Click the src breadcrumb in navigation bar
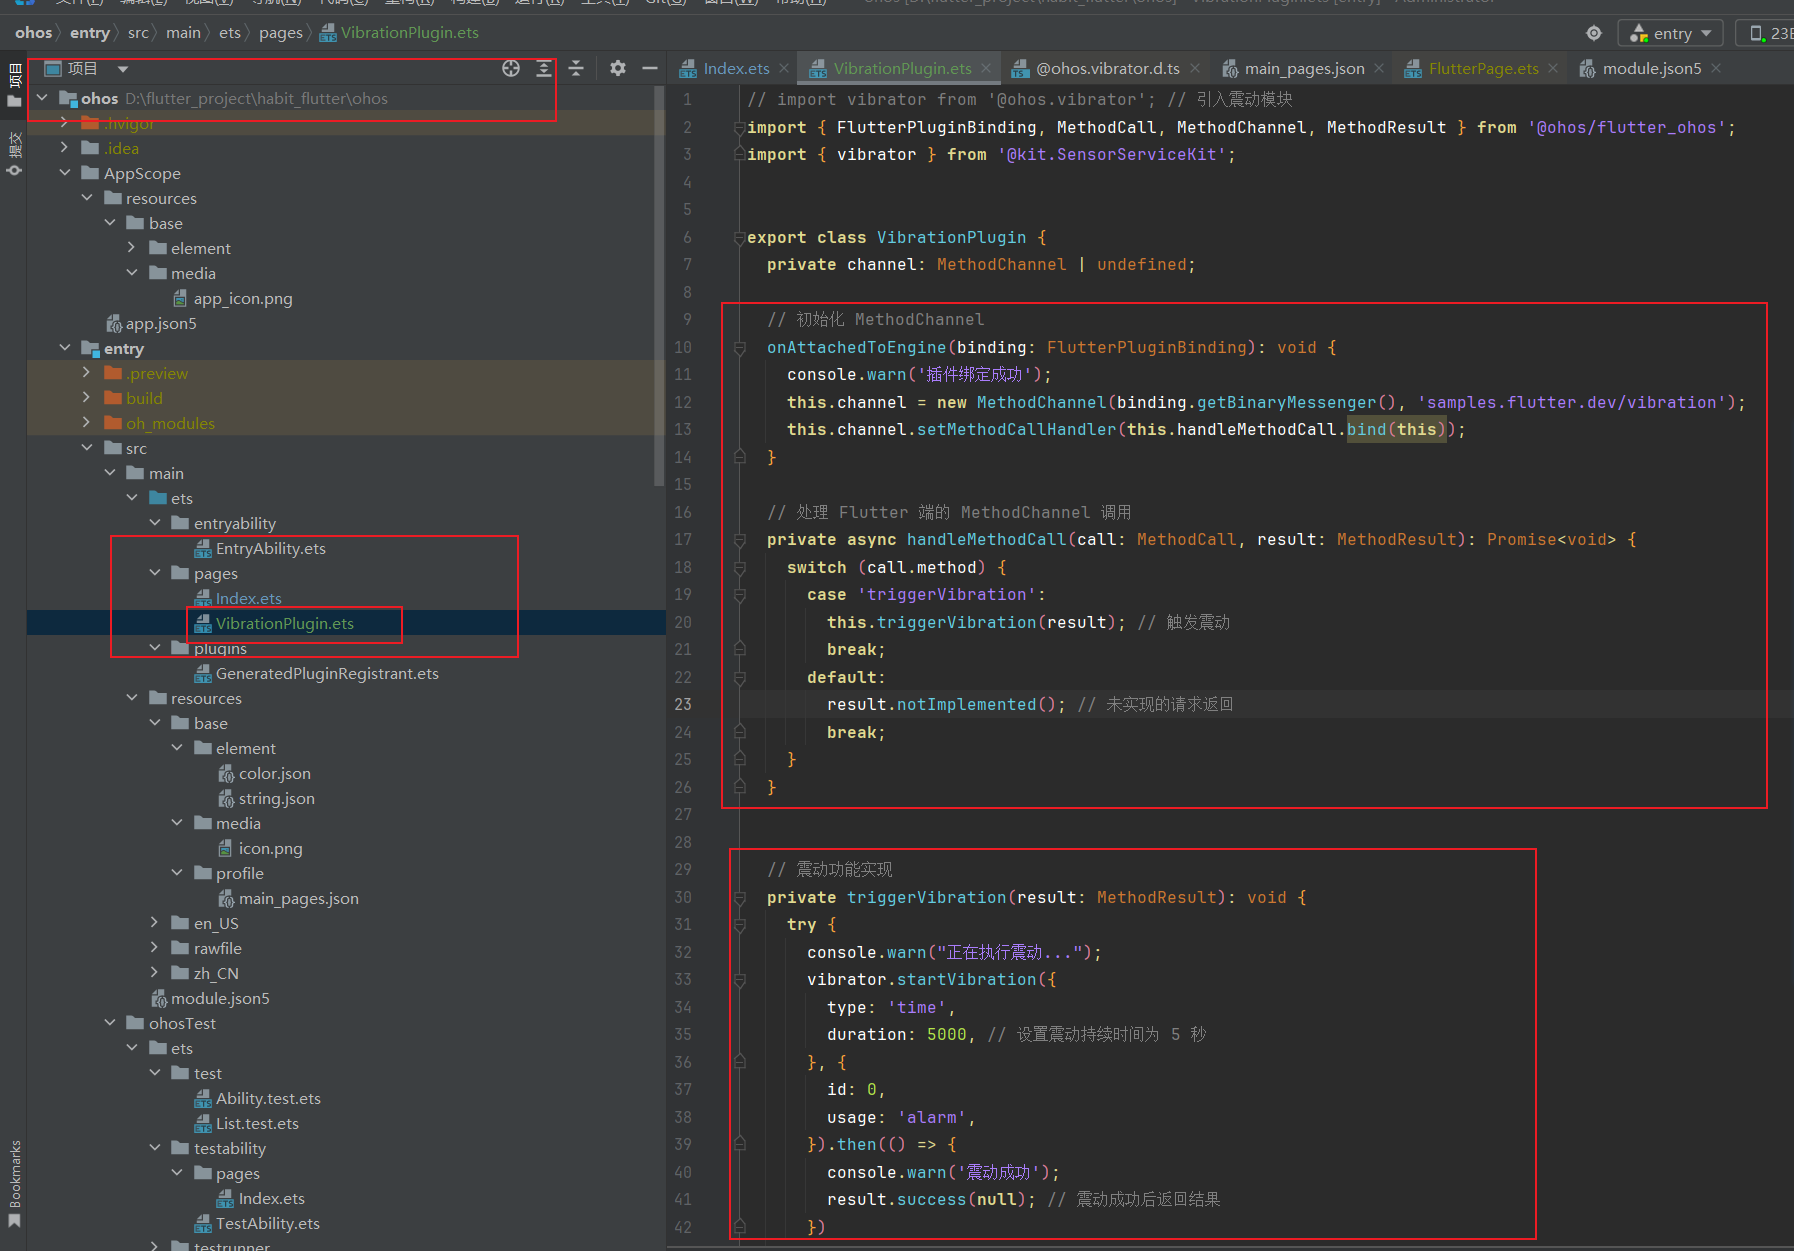Viewport: 1794px width, 1251px height. coord(138,33)
